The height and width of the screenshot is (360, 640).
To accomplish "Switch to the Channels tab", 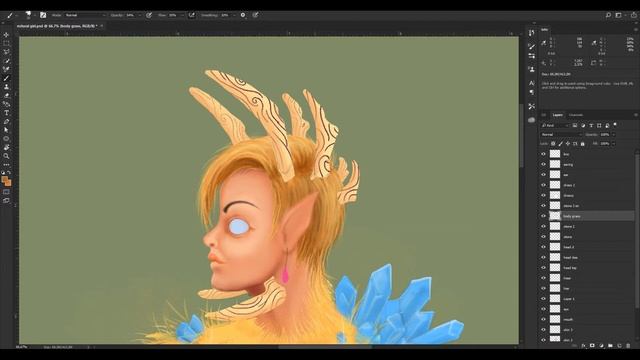I will point(576,115).
